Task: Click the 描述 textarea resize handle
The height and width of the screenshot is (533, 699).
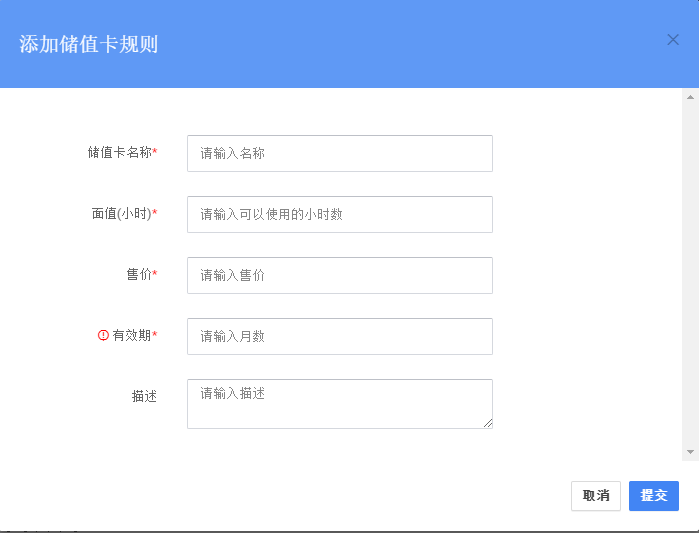Action: (x=488, y=423)
